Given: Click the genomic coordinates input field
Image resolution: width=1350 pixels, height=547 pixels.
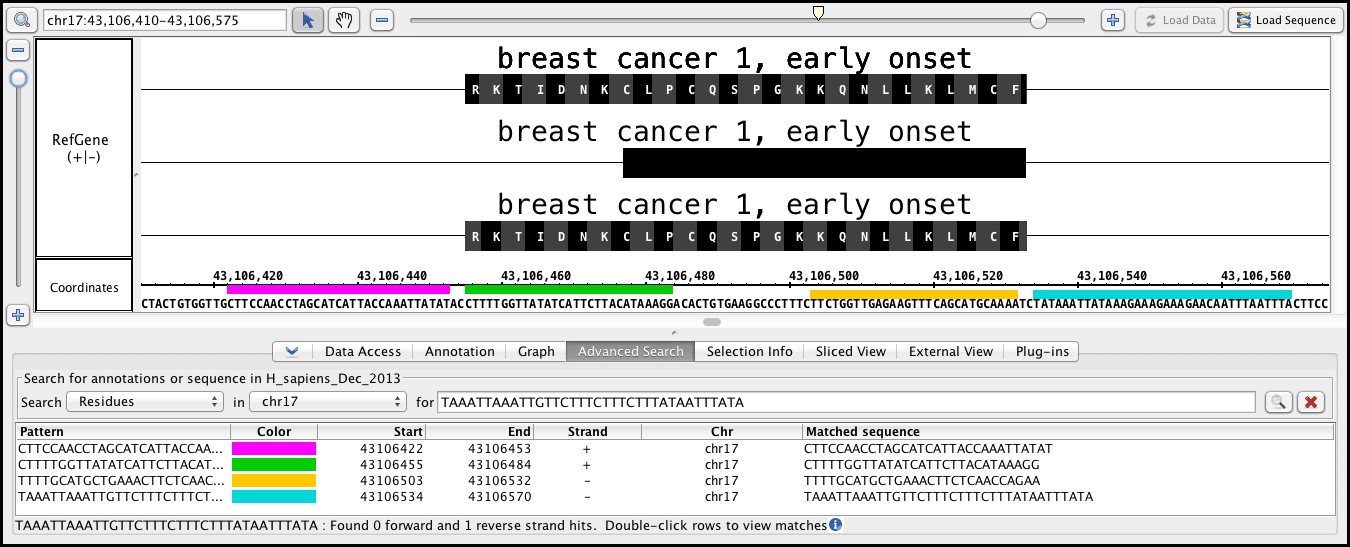Looking at the screenshot, I should (164, 20).
